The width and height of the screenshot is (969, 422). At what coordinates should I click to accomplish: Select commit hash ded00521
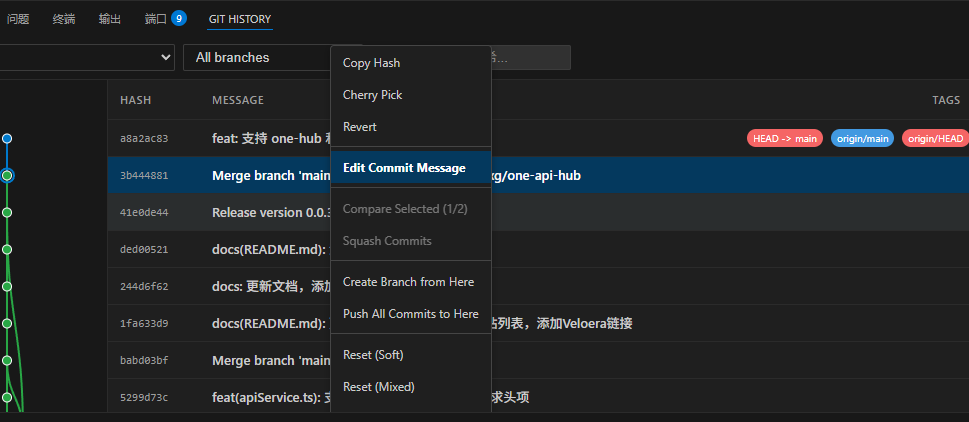tap(144, 250)
